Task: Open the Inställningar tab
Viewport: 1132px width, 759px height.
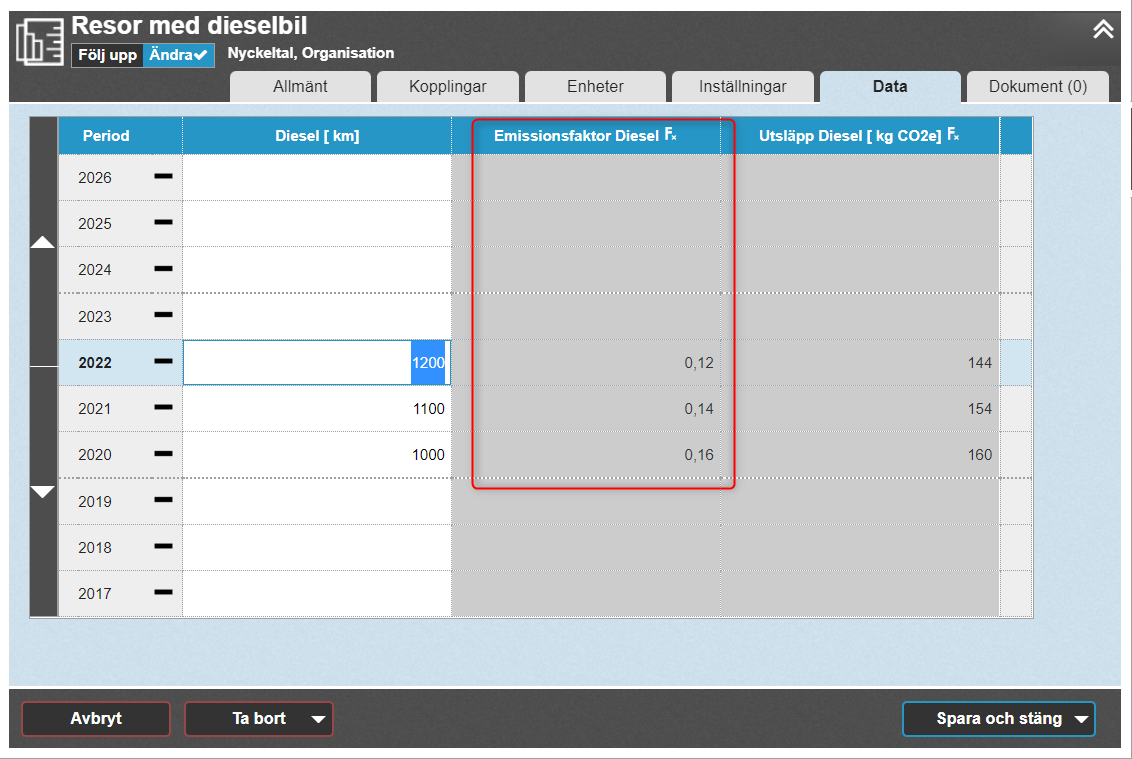Action: (742, 87)
